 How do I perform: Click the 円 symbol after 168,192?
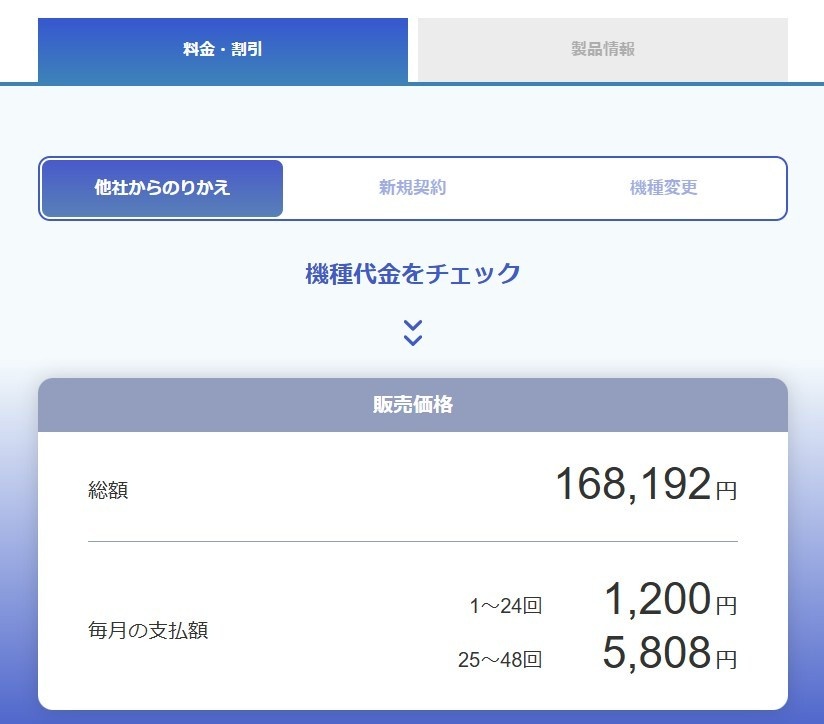click(726, 490)
